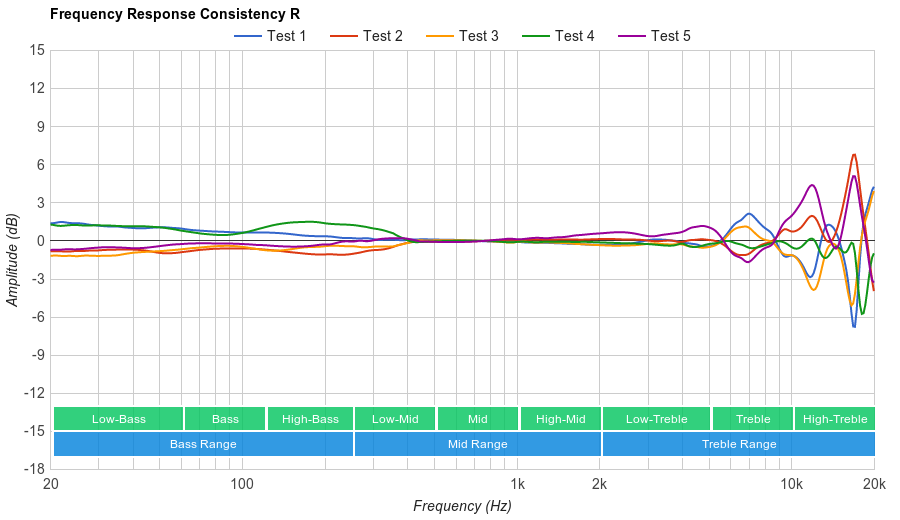The image size is (900, 520).
Task: Select the High-Bass band
Action: (310, 419)
